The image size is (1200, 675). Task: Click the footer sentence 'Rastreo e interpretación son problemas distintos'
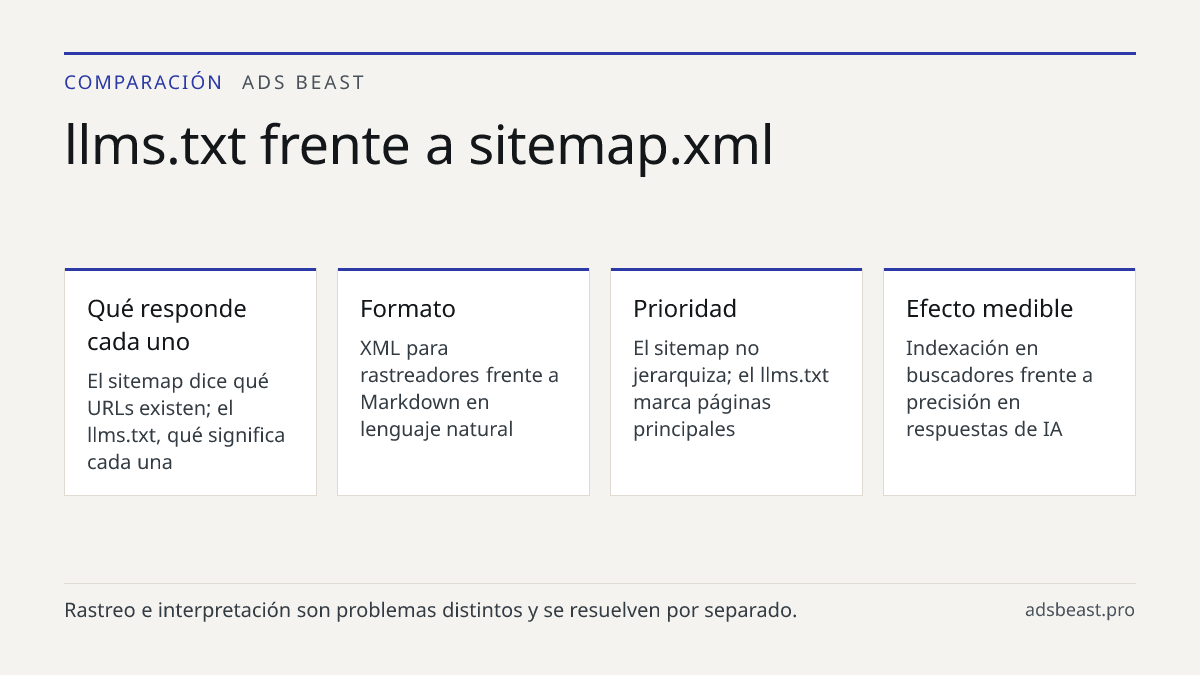point(430,610)
